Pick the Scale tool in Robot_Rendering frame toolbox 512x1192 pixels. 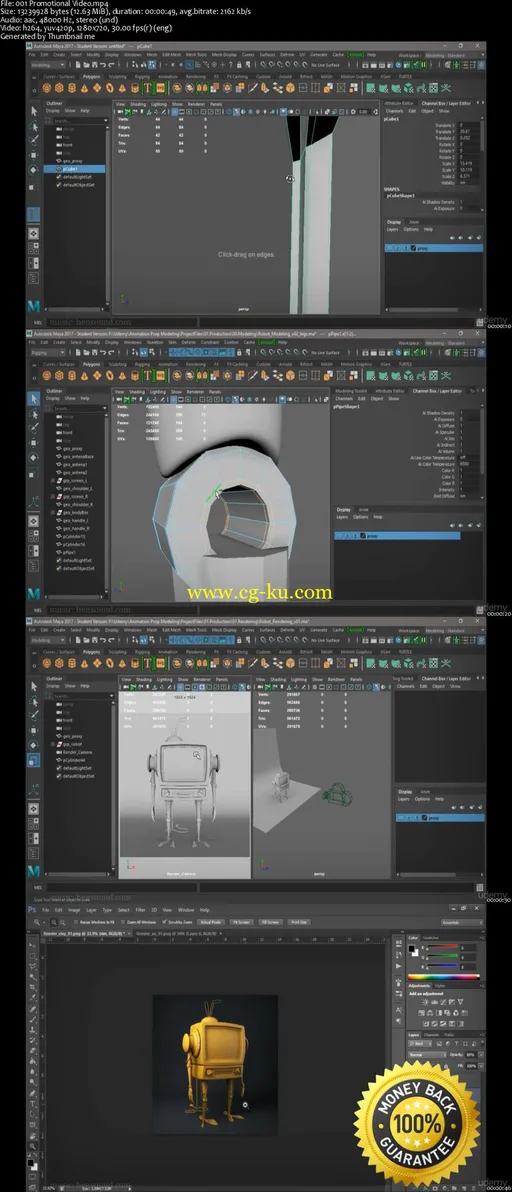pyautogui.click(x=33, y=759)
